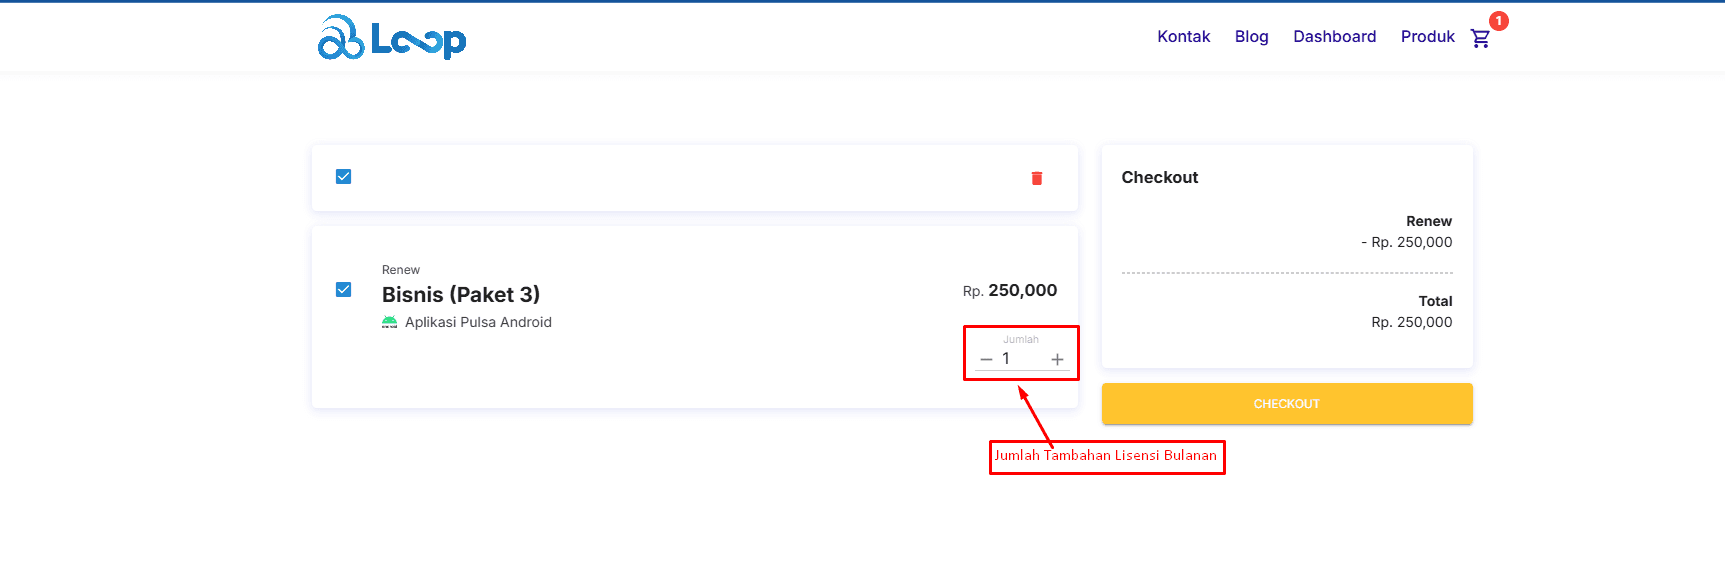Click the Jumlah Tambahan Lisensi Bulanan annotation

(1106, 456)
